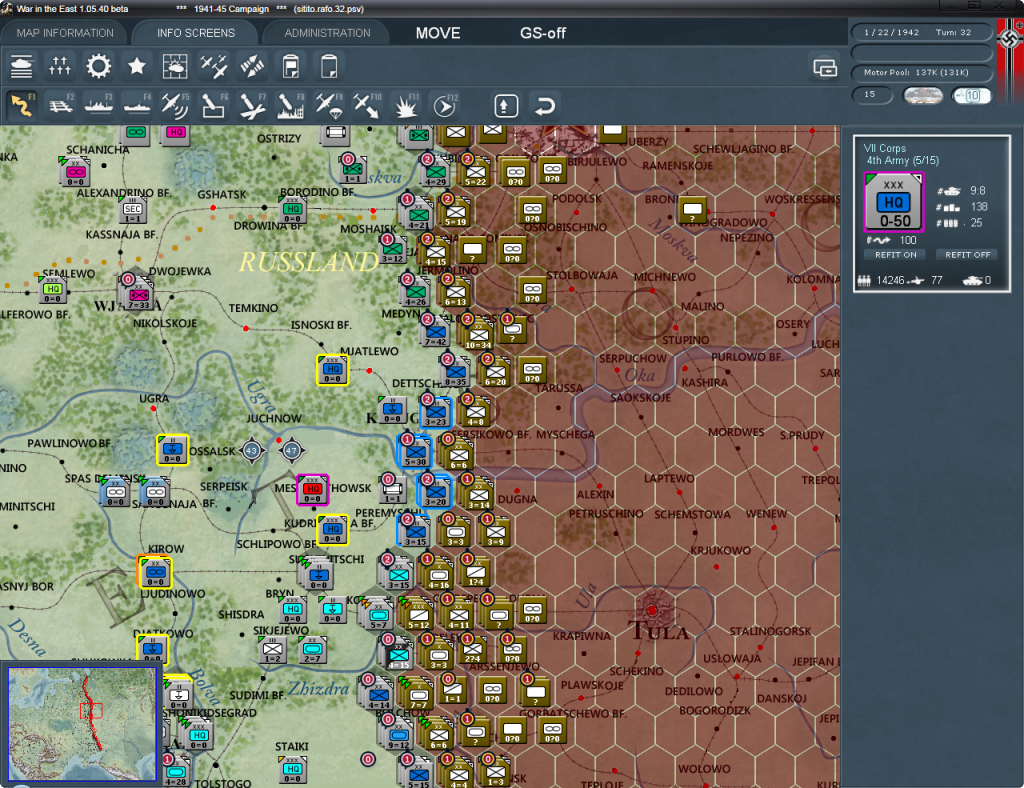This screenshot has height=788, width=1024.
Task: Select the orange-bordered unit near Ljudinowo
Action: tap(155, 572)
